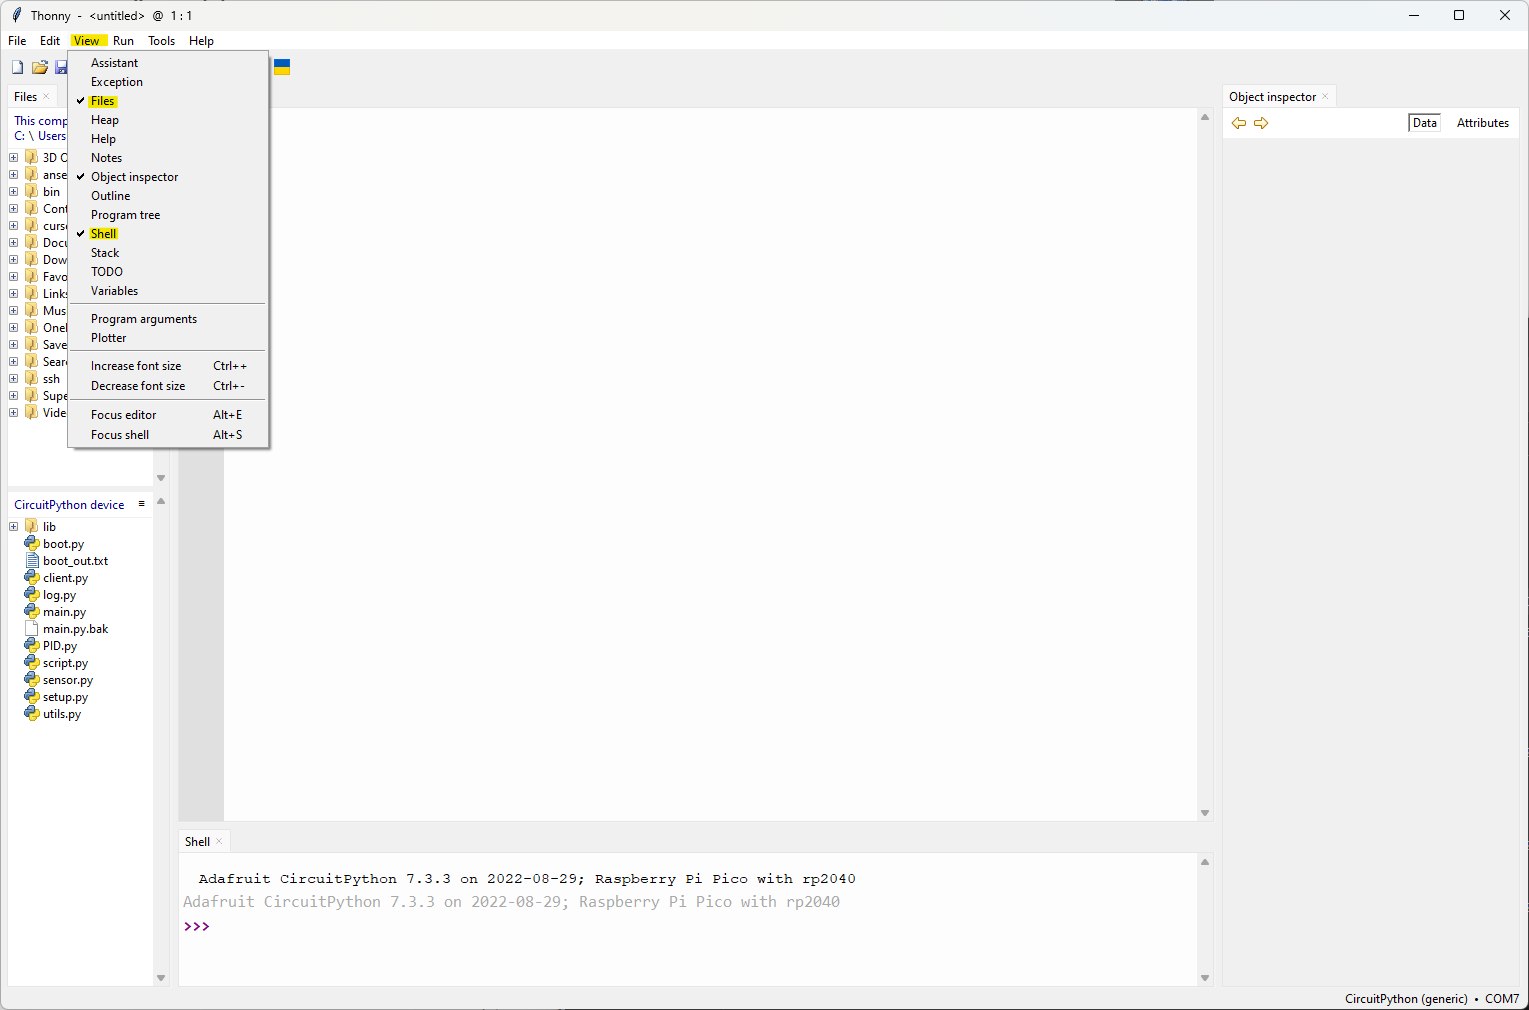Click the bin folder icon

32,191
